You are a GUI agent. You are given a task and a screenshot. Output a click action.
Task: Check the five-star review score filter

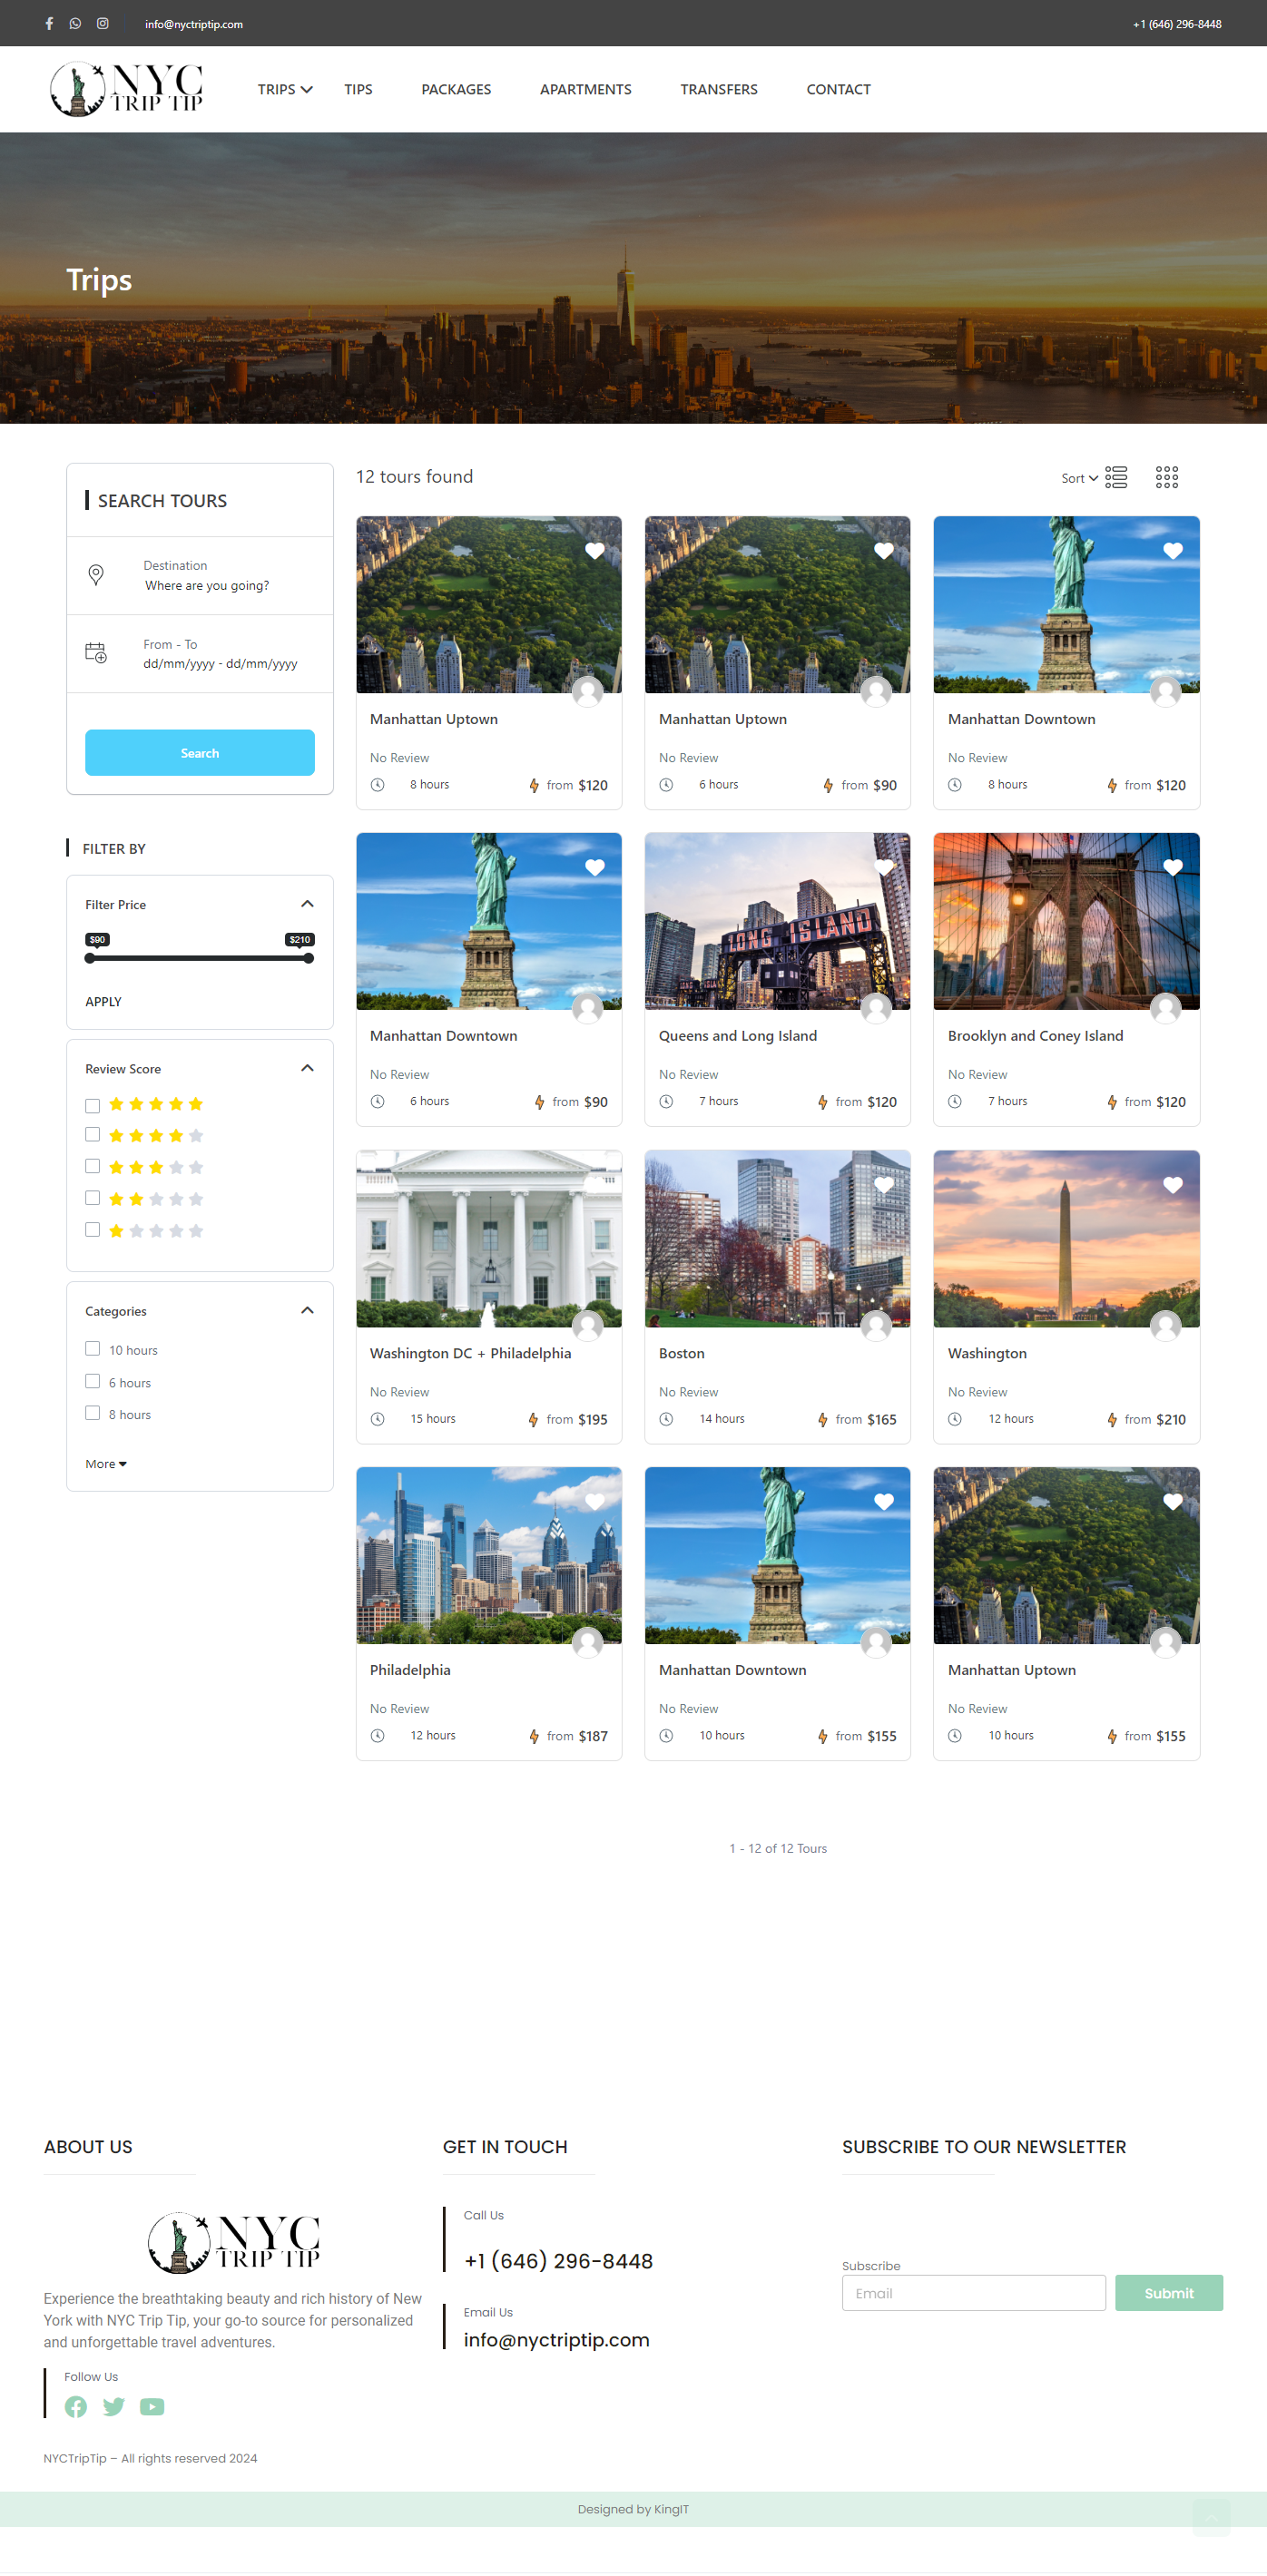93,1105
